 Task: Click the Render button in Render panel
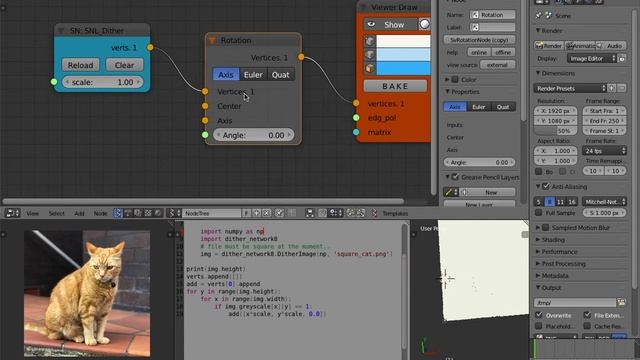point(549,46)
